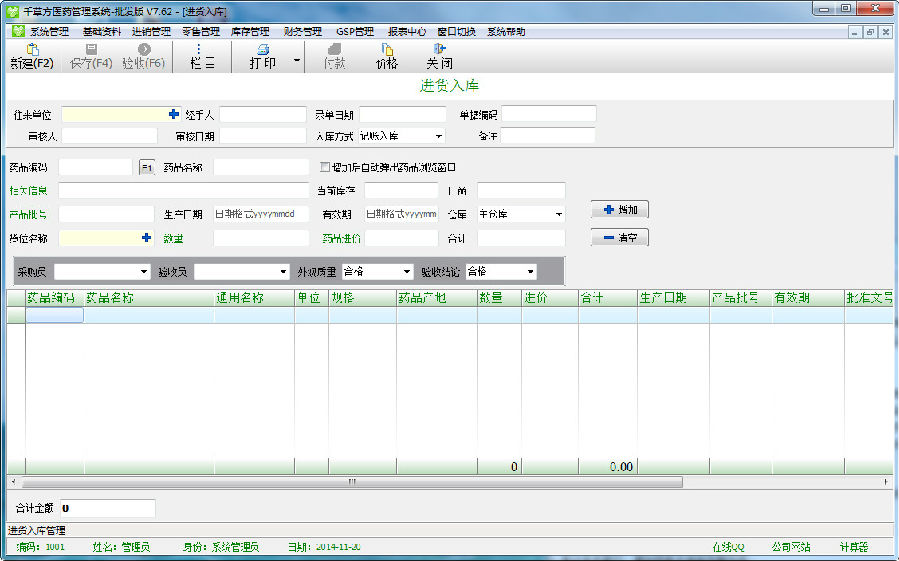Viewport: 899px width, 561px height.
Task: Open the 公司网站 link in status bar
Action: pos(791,547)
